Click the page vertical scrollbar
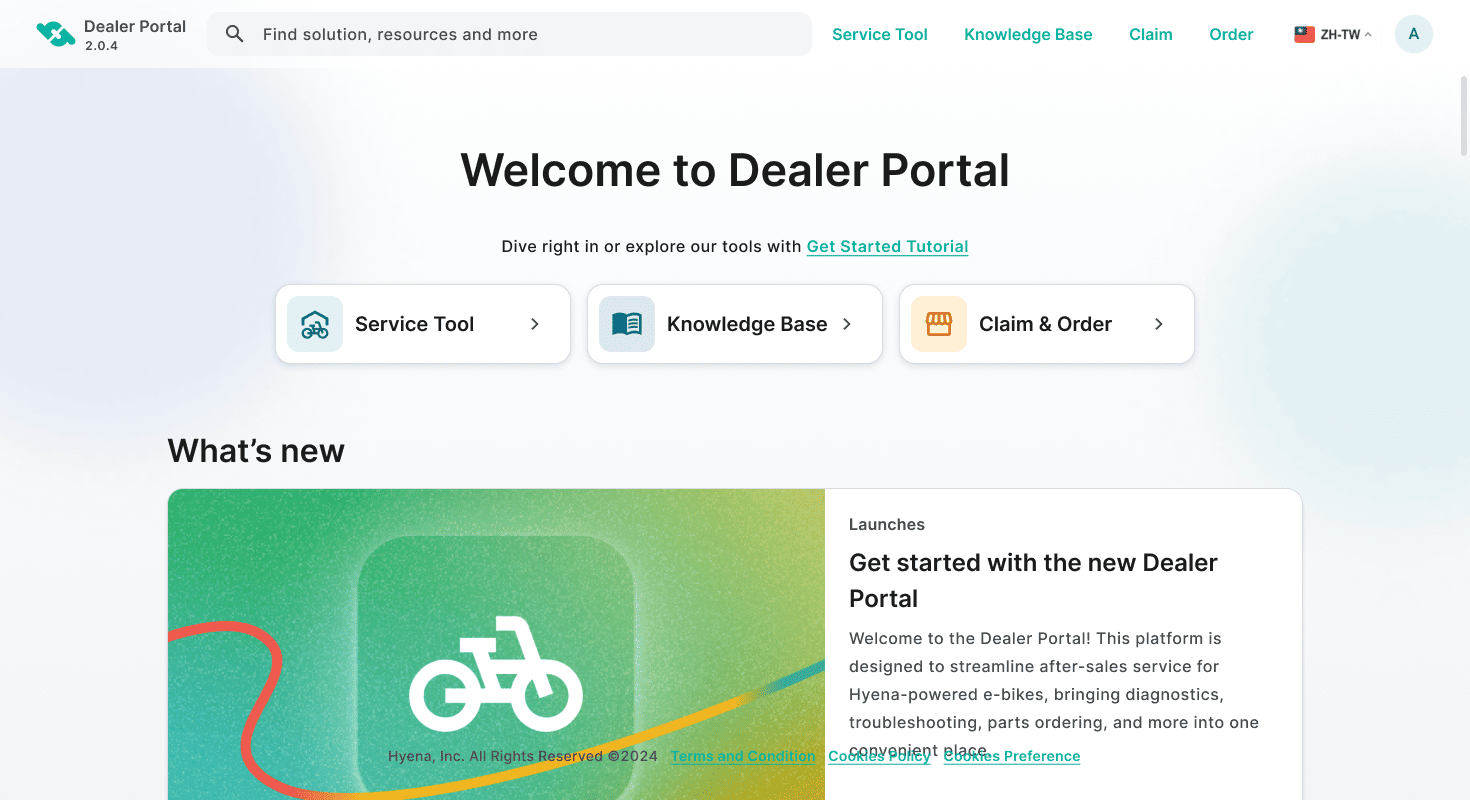1470x800 pixels. coord(1464,115)
